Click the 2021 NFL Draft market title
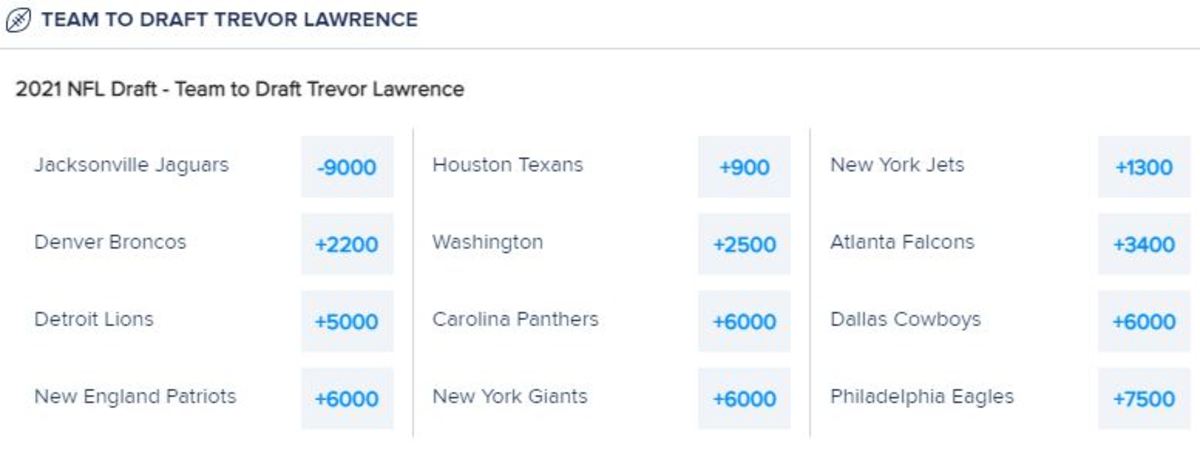Viewport: 1200px width, 454px height. tap(240, 89)
